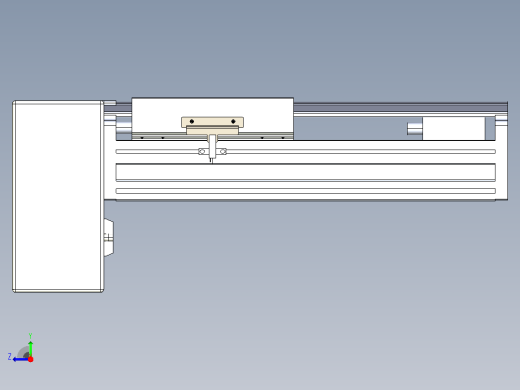The height and width of the screenshot is (390, 520).
Task: Select the large motor housing box
Action: click(58, 196)
